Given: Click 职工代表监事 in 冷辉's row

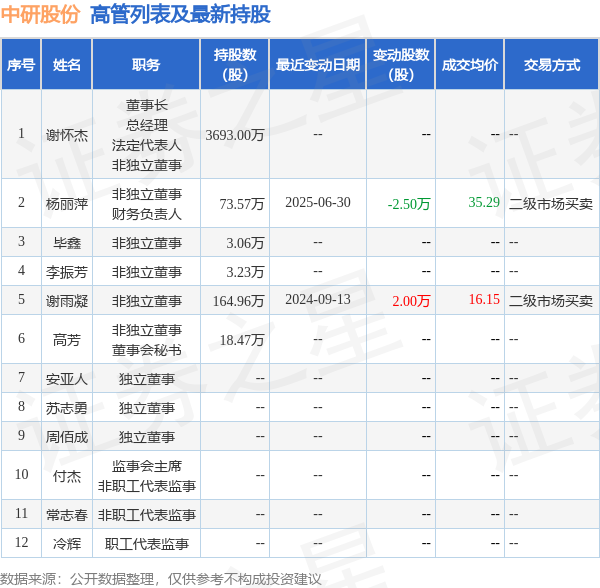Looking at the screenshot, I should (147, 544).
